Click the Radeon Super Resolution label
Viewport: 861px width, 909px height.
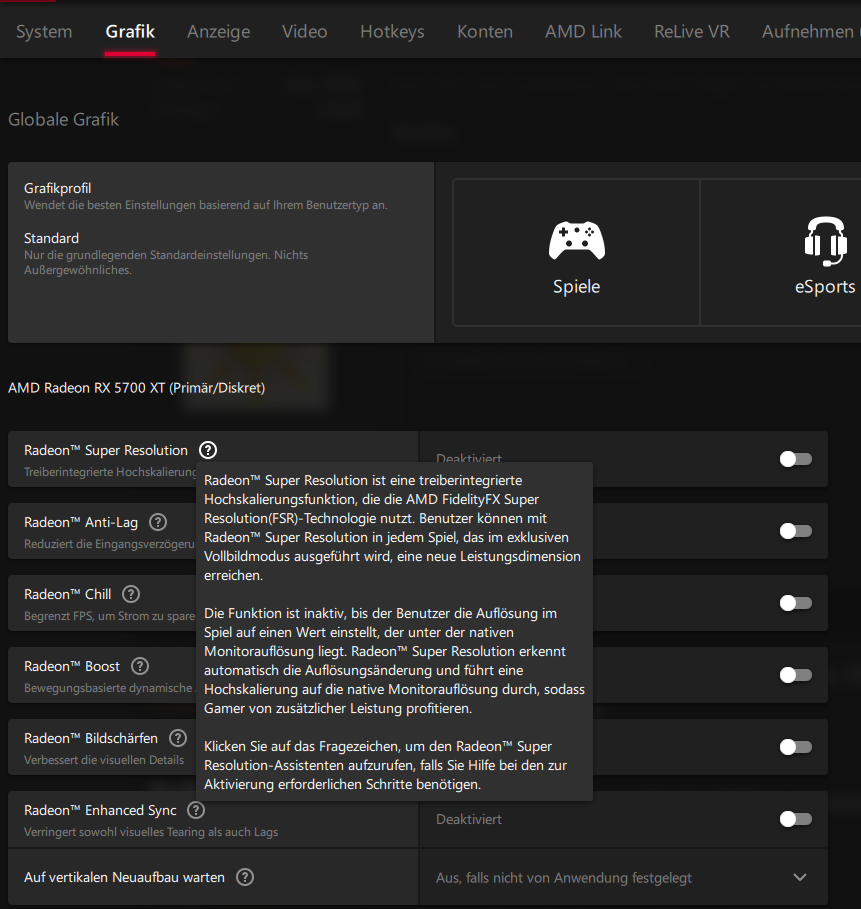tap(106, 450)
